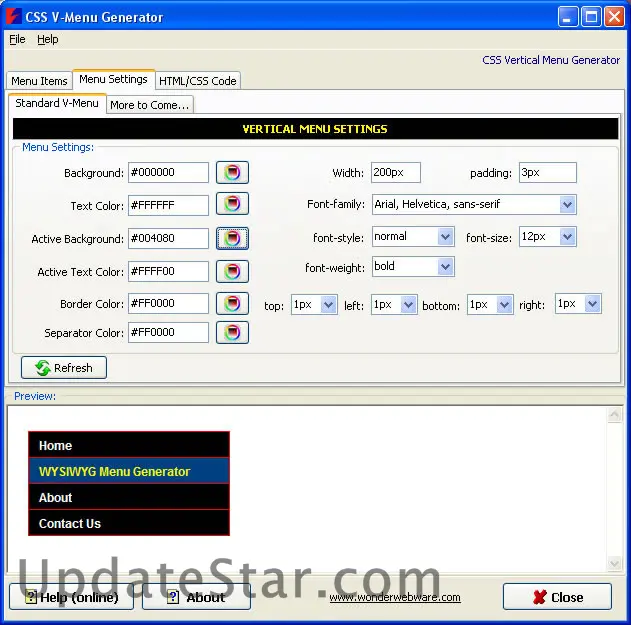The height and width of the screenshot is (625, 631).
Task: Click preview scrollbar up arrow
Action: click(615, 414)
